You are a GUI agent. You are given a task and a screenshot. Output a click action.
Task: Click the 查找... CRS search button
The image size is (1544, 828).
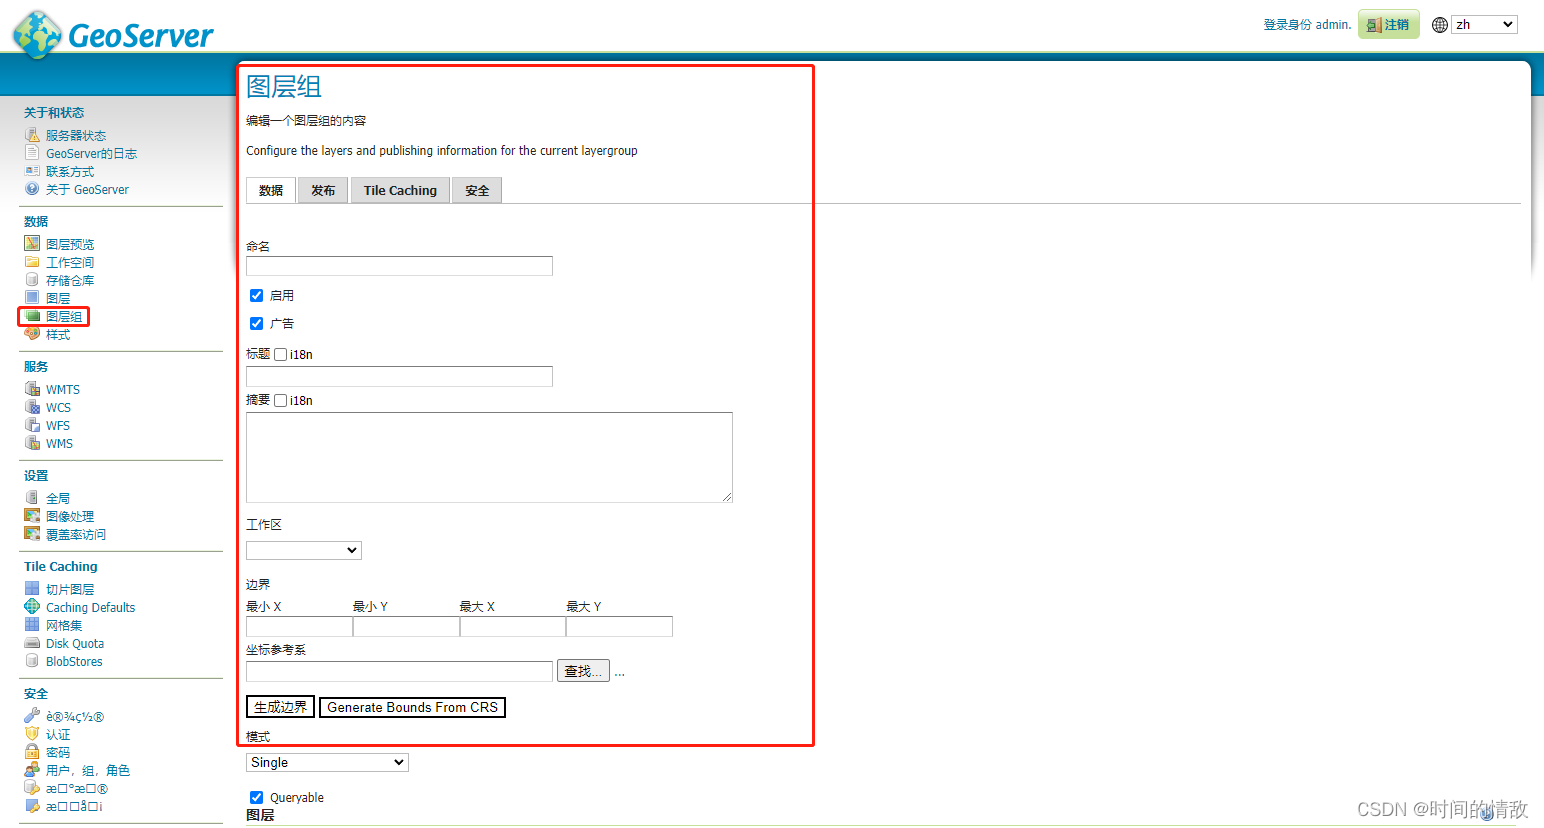(583, 671)
